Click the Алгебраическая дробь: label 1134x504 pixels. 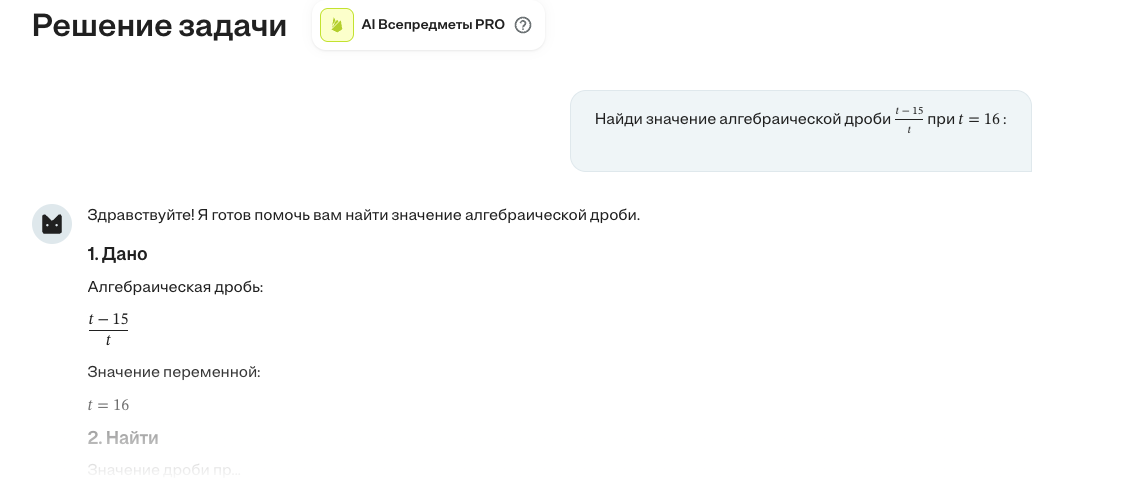pyautogui.click(x=175, y=287)
